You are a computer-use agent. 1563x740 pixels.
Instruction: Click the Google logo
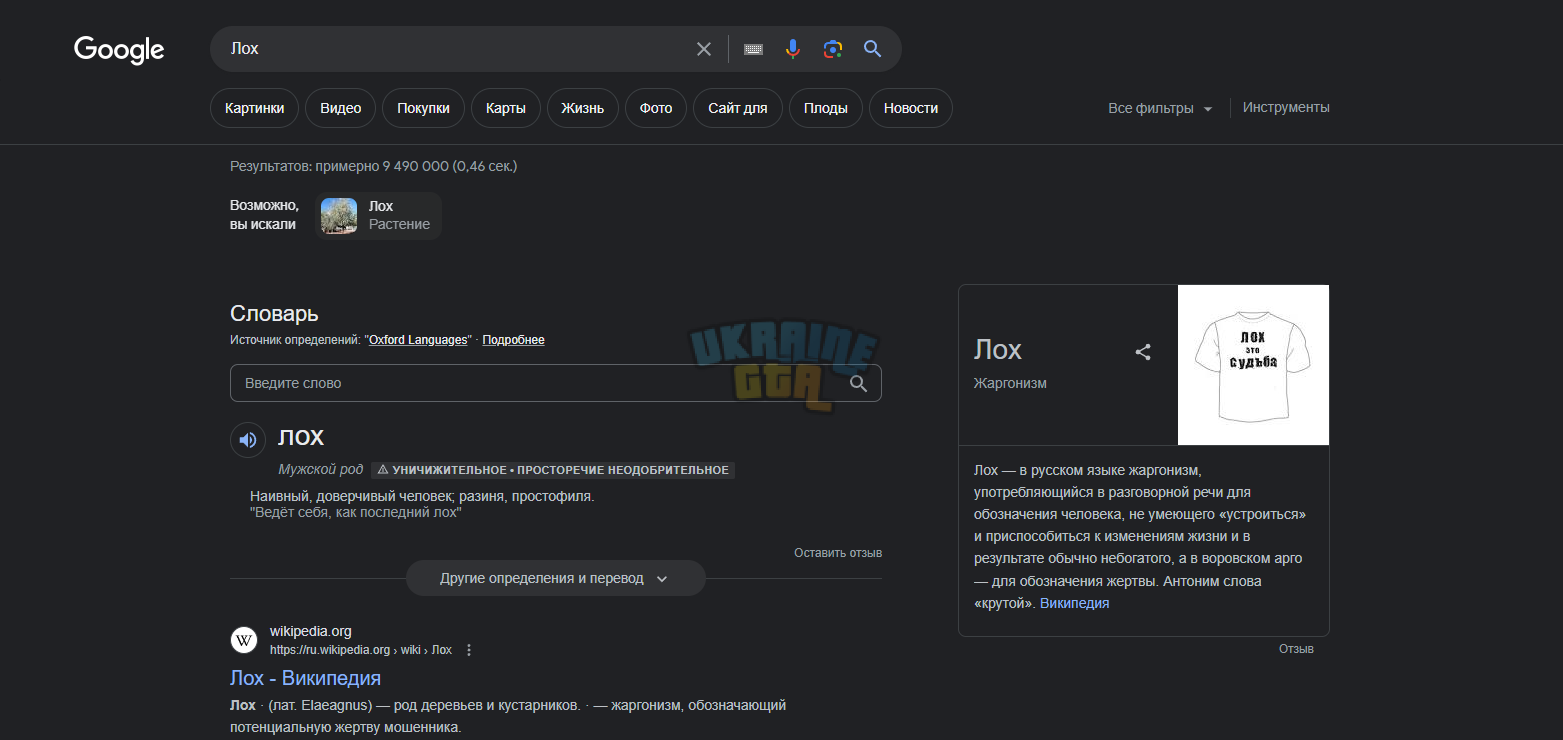pos(119,50)
